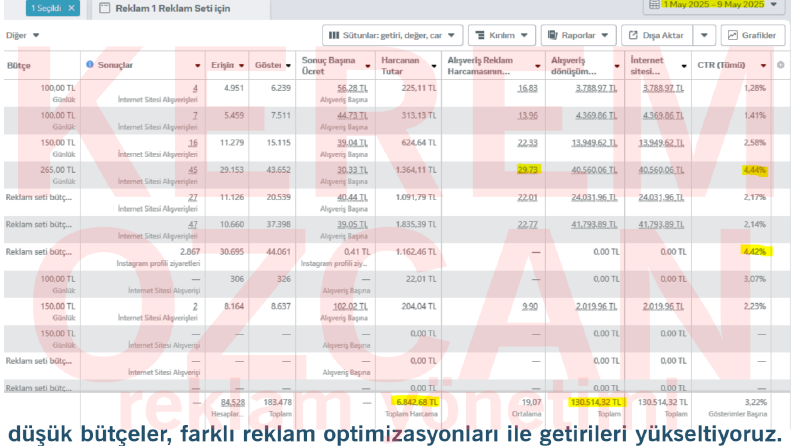Click total CTR 3,22%
Viewport: 793px width, 446px height.
coord(756,403)
